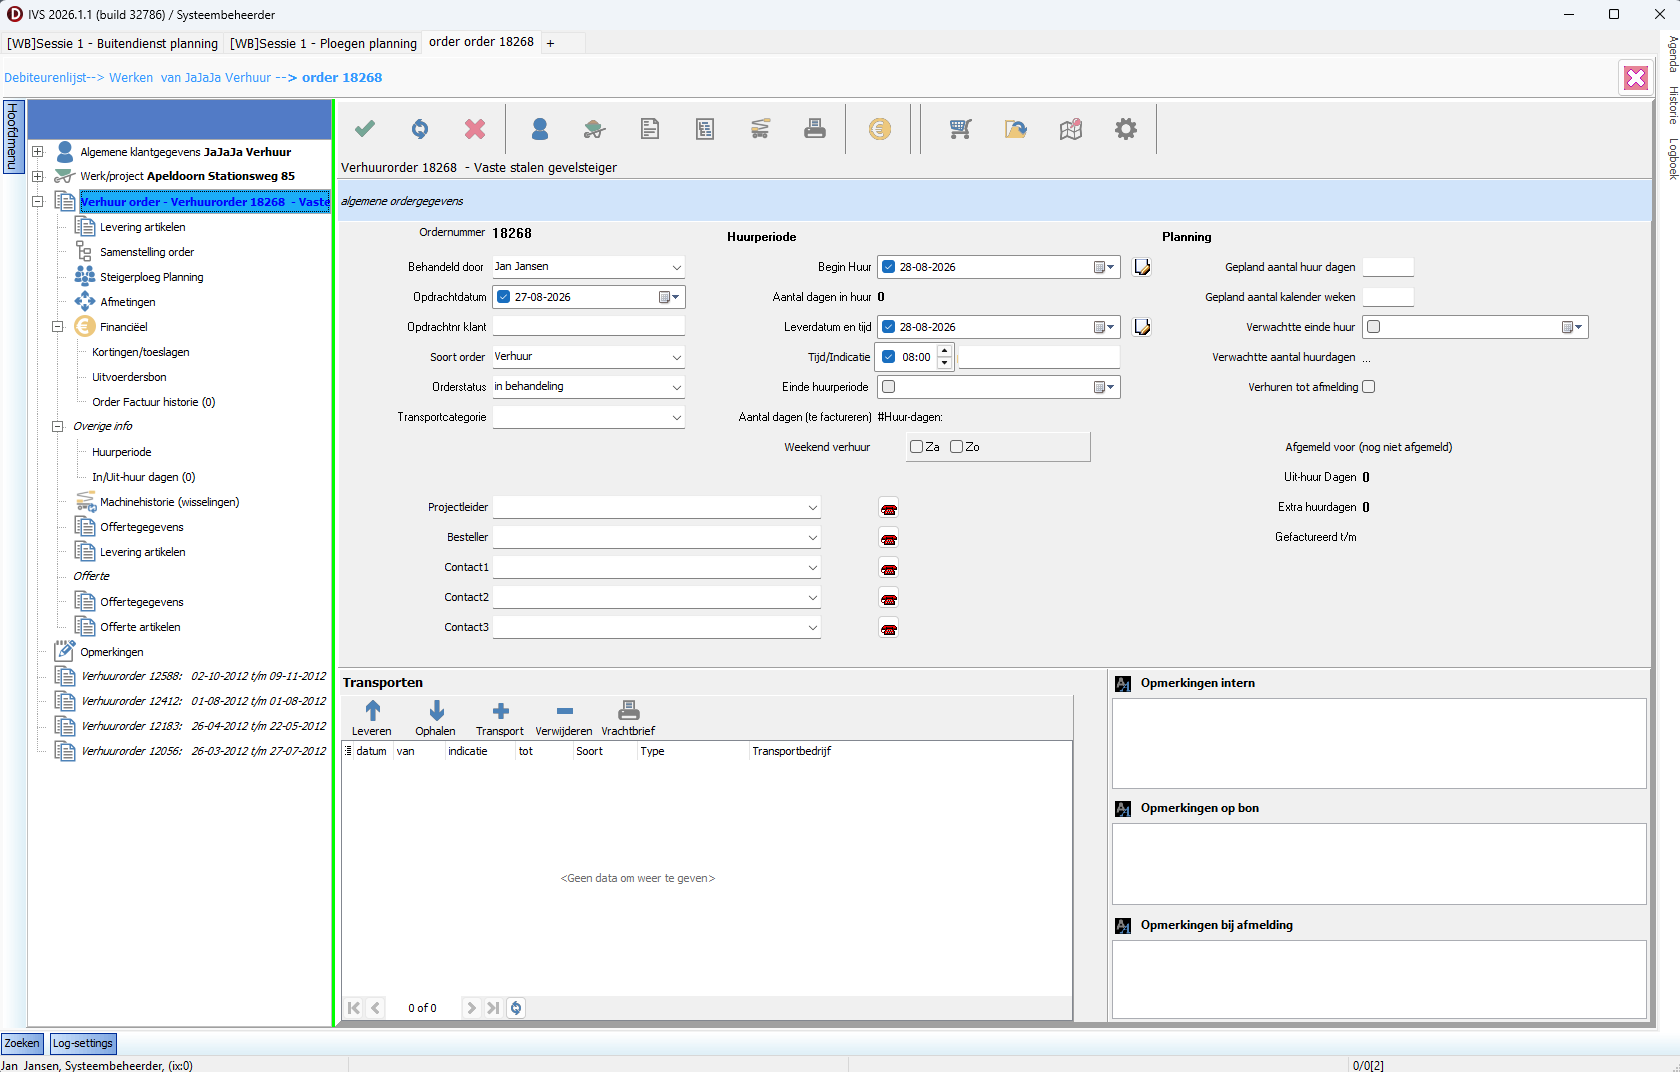Image resolution: width=1680 pixels, height=1072 pixels.
Task: Click the shopping cart icon in toolbar
Action: coord(961,129)
